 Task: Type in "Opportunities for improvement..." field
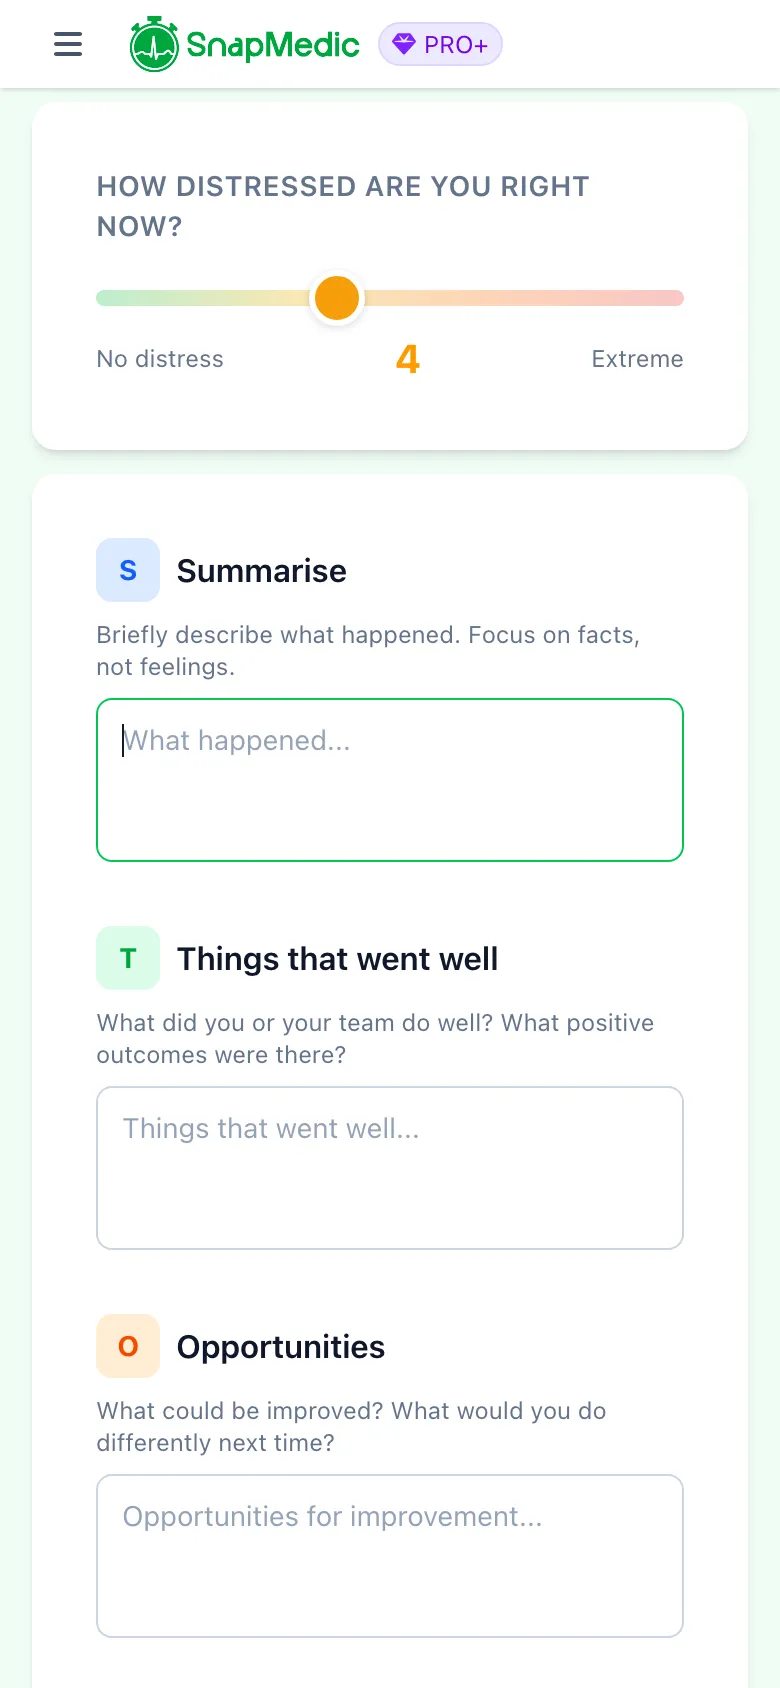point(390,1556)
